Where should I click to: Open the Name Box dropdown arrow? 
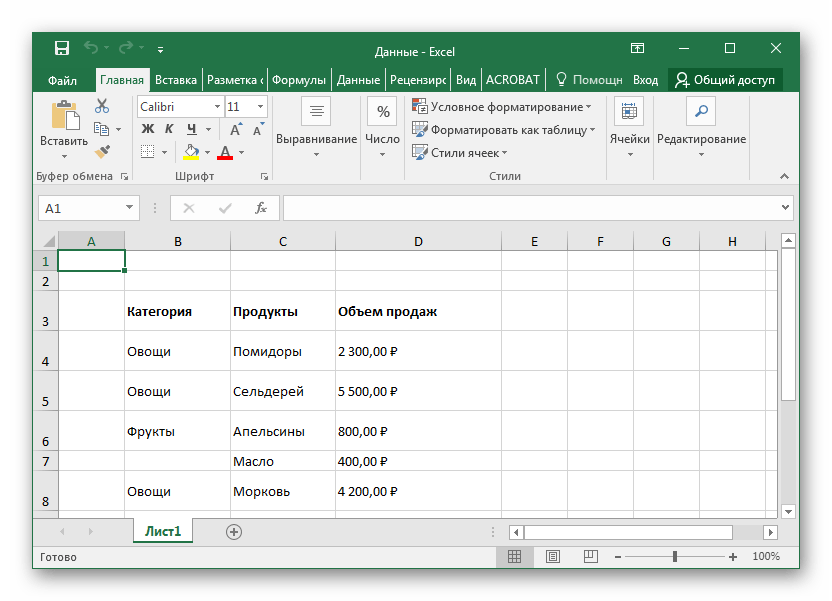130,208
